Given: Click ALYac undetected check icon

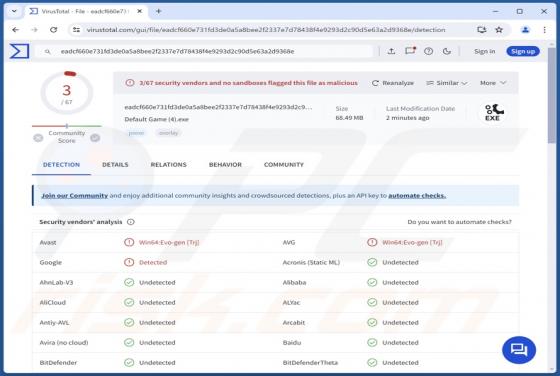Looking at the screenshot, I should tap(372, 302).
